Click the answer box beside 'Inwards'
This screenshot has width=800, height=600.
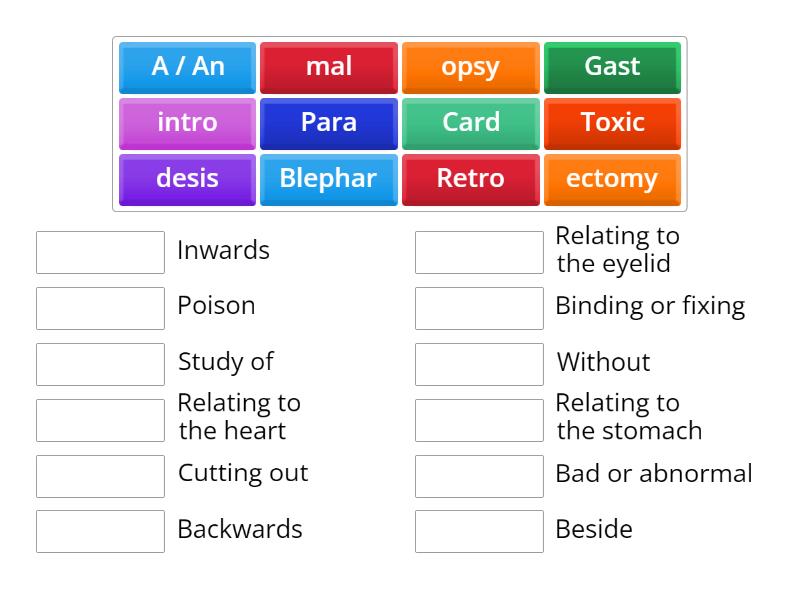tap(100, 252)
